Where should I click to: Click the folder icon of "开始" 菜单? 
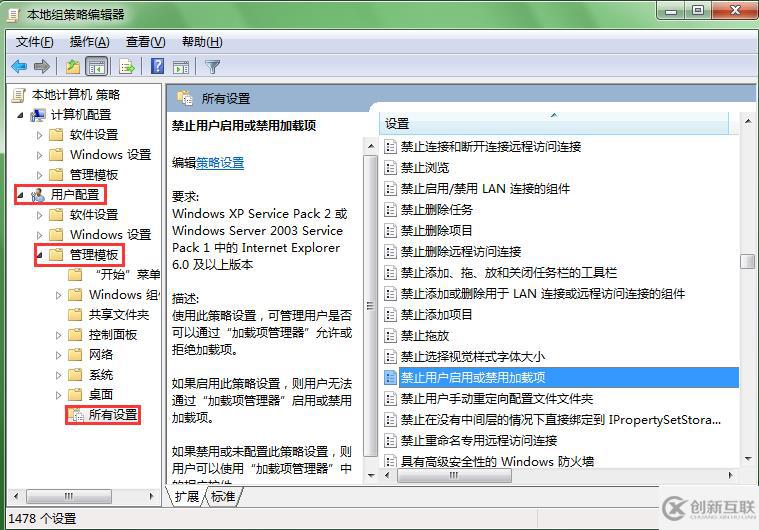[75, 274]
